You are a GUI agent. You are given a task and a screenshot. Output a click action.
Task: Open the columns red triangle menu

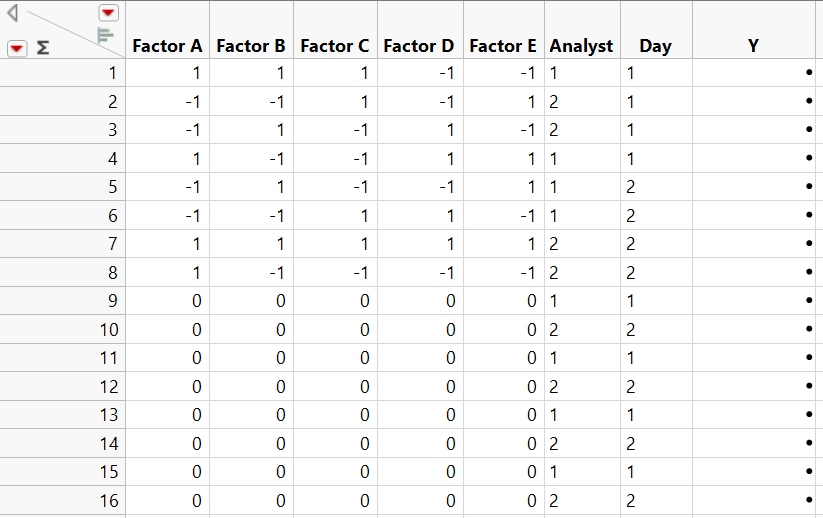108,13
